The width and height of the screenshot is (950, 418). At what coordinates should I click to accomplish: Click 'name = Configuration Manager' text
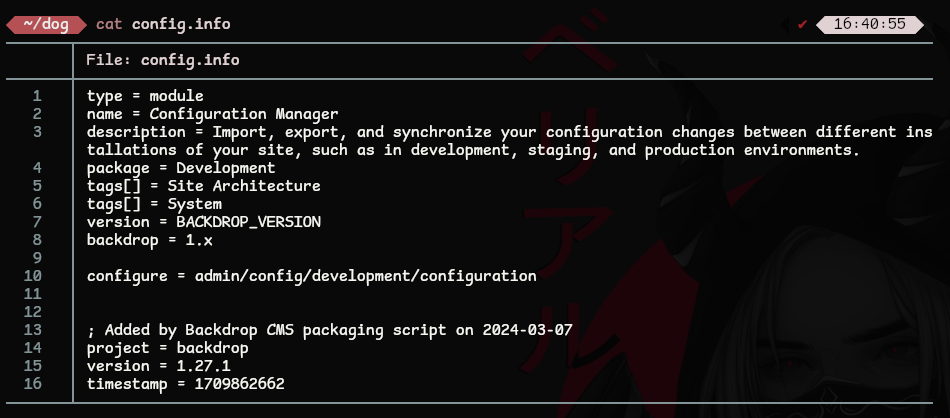coord(213,114)
